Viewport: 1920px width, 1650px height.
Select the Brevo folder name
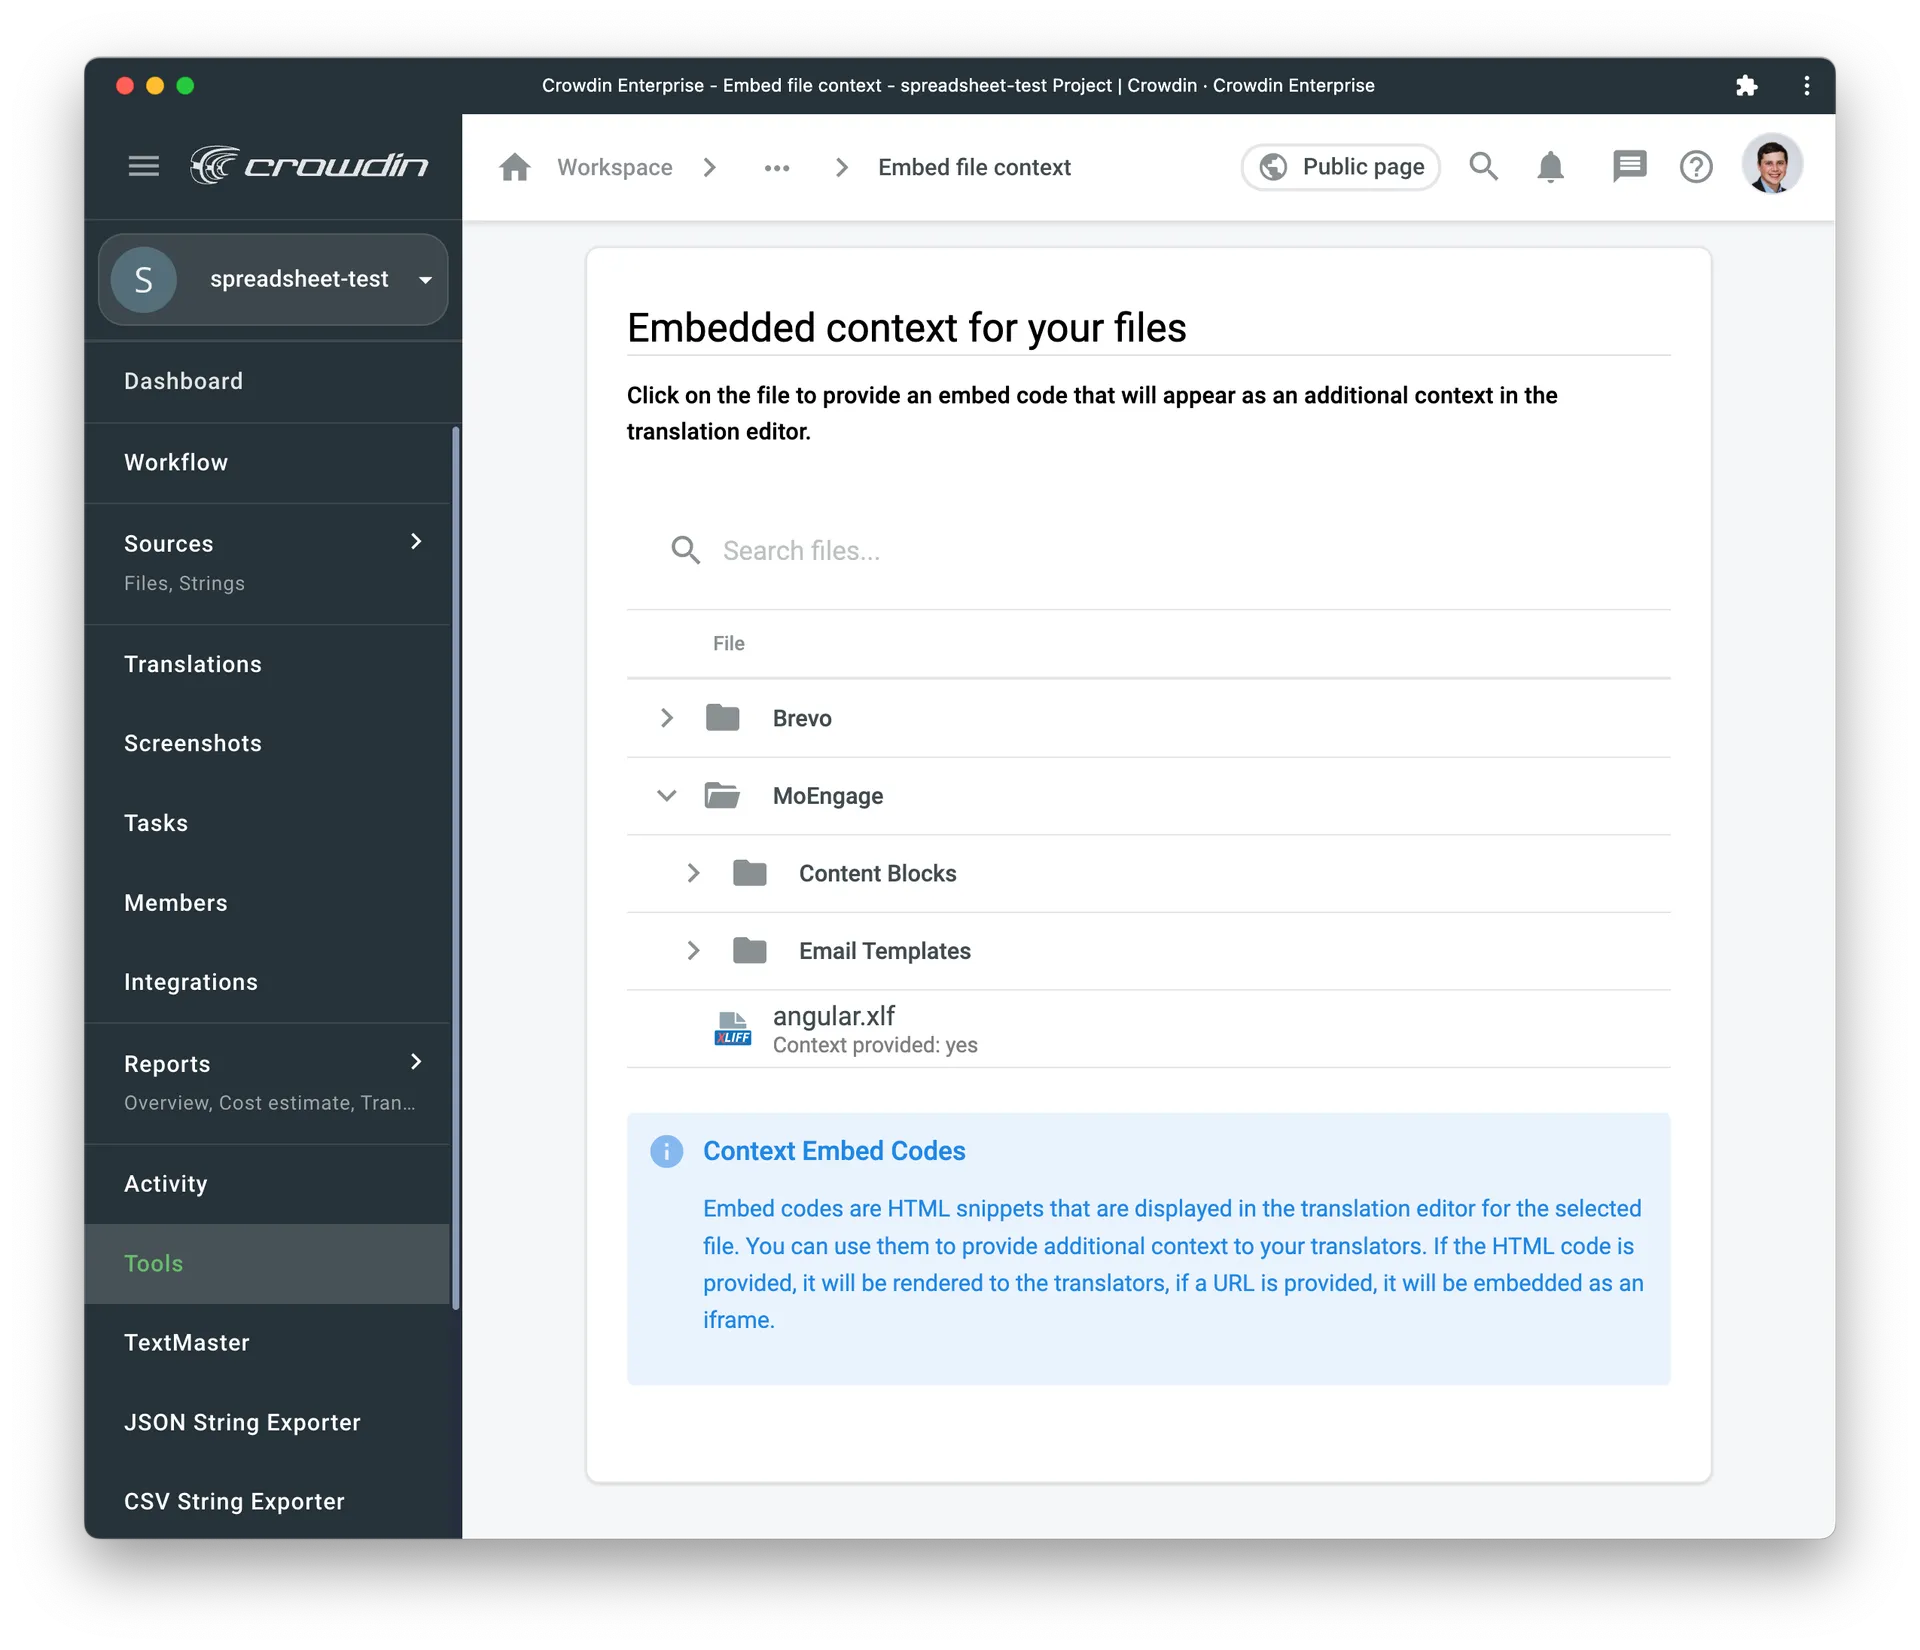[802, 718]
